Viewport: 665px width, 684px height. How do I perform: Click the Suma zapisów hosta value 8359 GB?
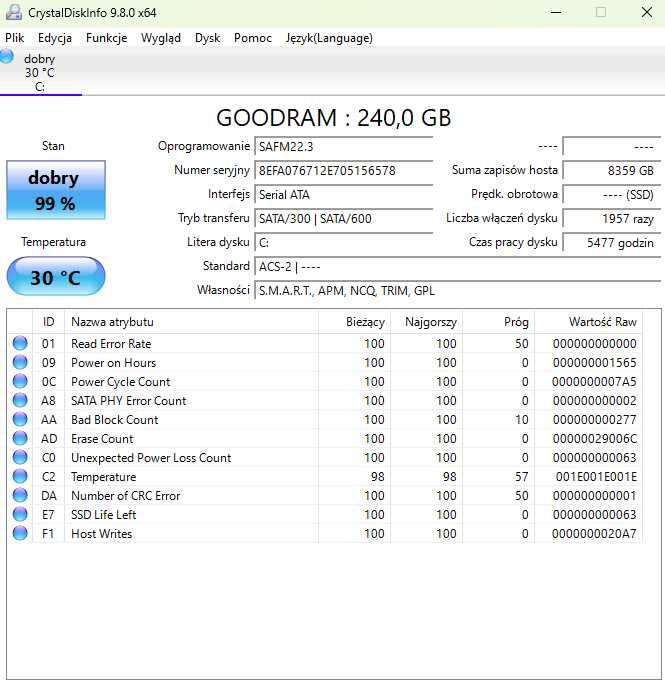coord(612,171)
